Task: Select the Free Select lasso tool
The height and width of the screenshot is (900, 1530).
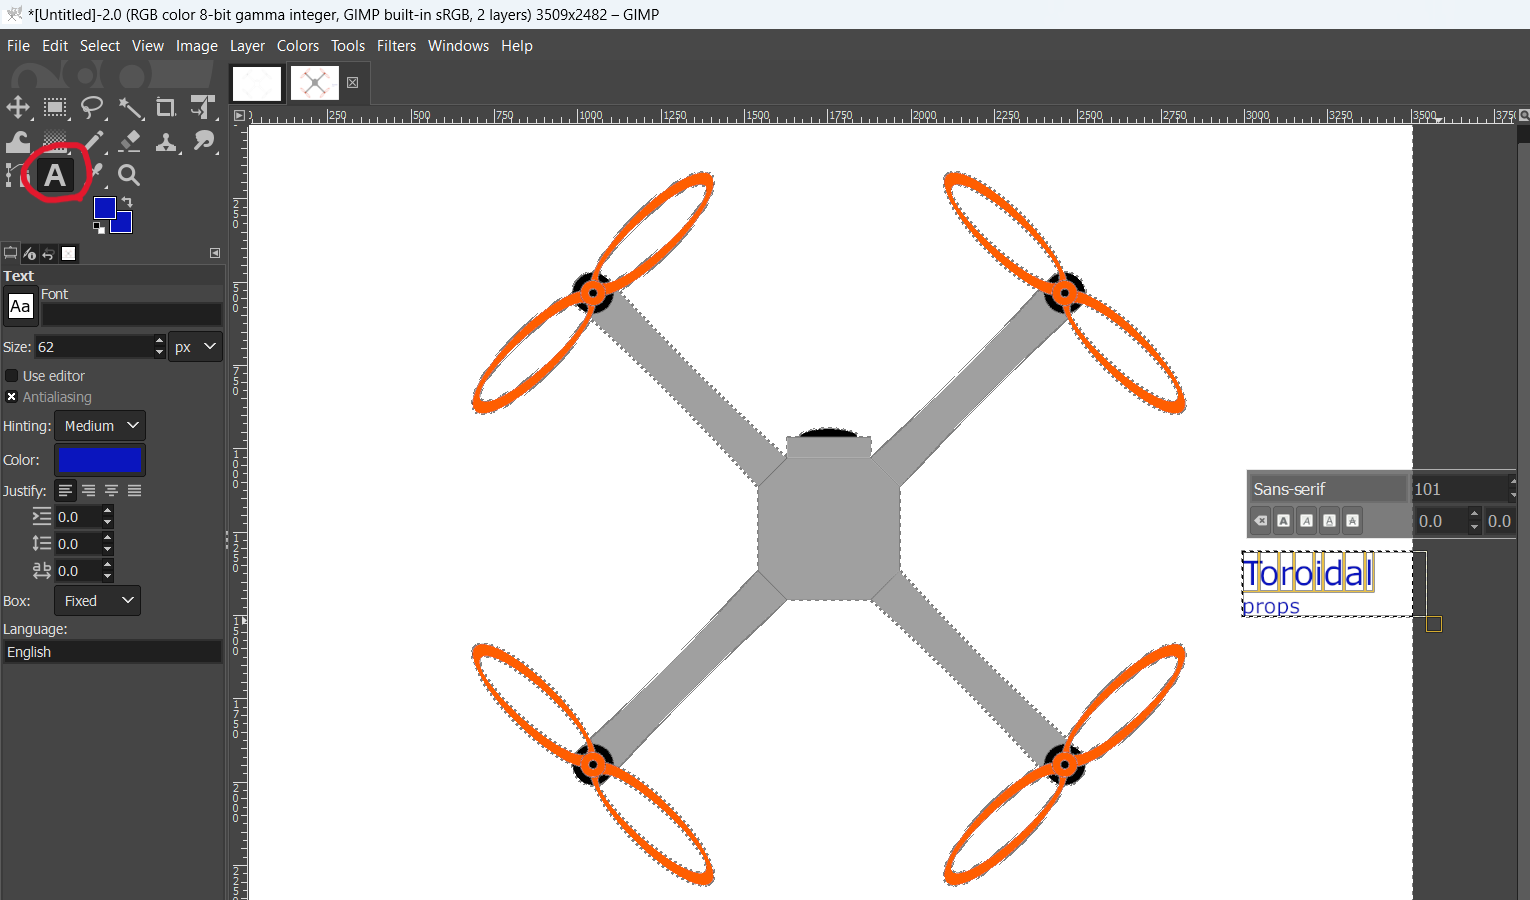Action: pyautogui.click(x=92, y=107)
